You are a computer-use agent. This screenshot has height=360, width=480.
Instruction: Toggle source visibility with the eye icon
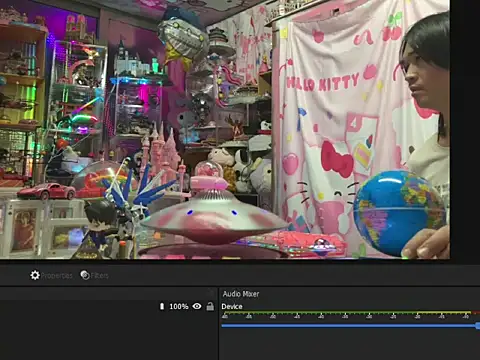pyautogui.click(x=197, y=306)
